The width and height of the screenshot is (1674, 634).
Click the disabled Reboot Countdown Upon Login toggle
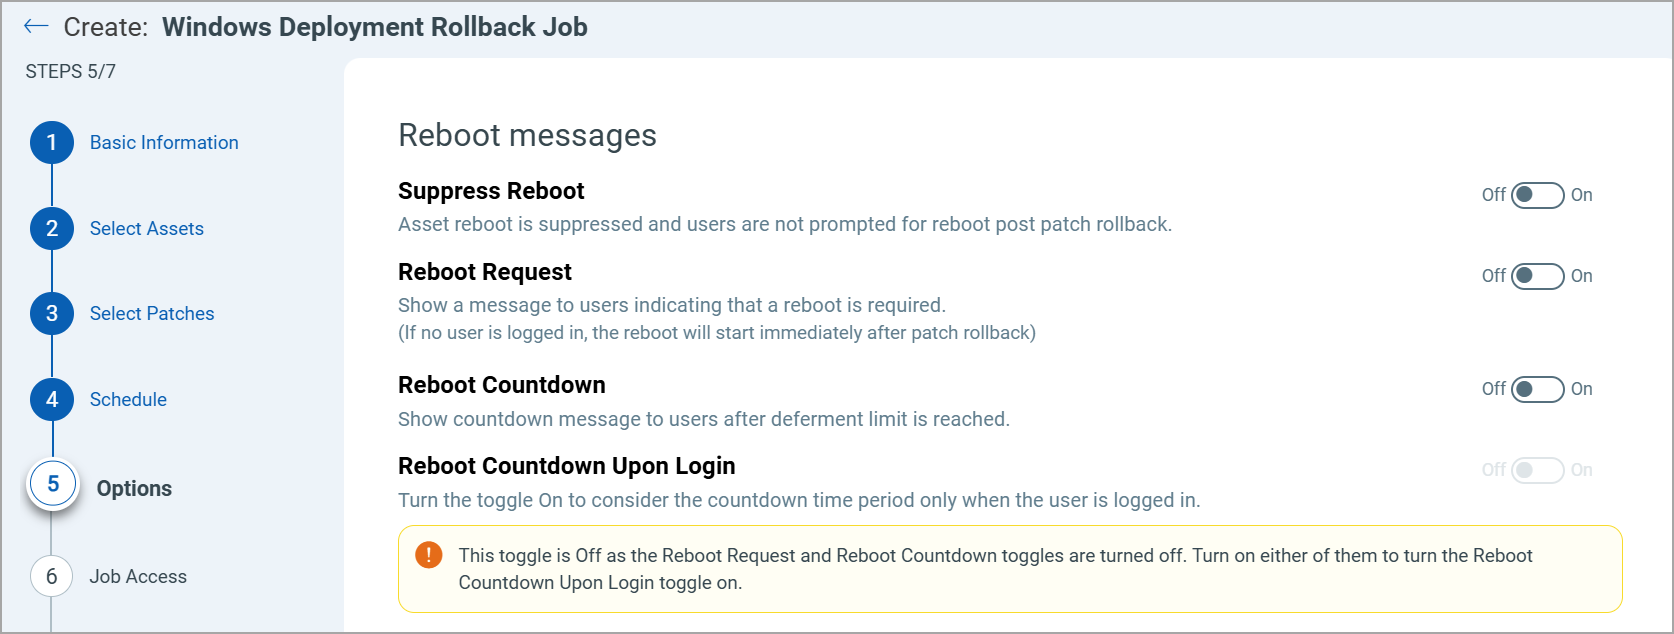pyautogui.click(x=1537, y=470)
